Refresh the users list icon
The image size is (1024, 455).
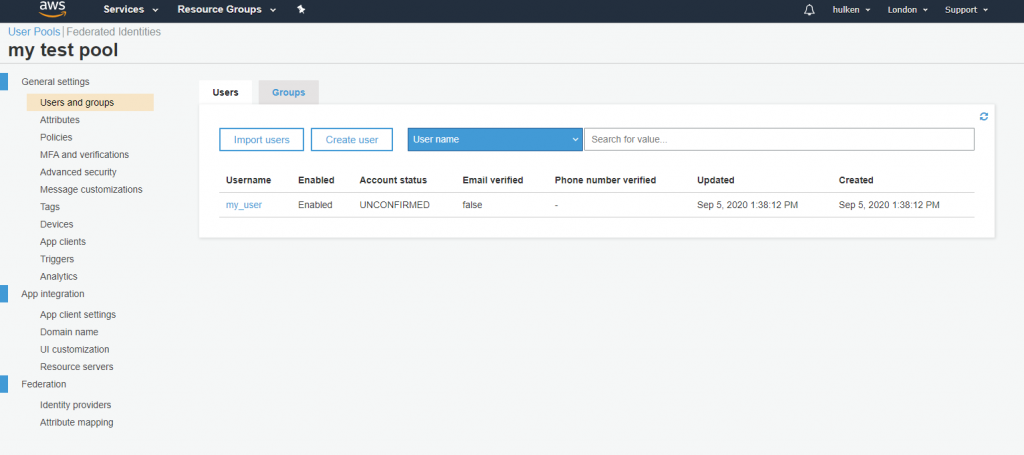coord(984,116)
